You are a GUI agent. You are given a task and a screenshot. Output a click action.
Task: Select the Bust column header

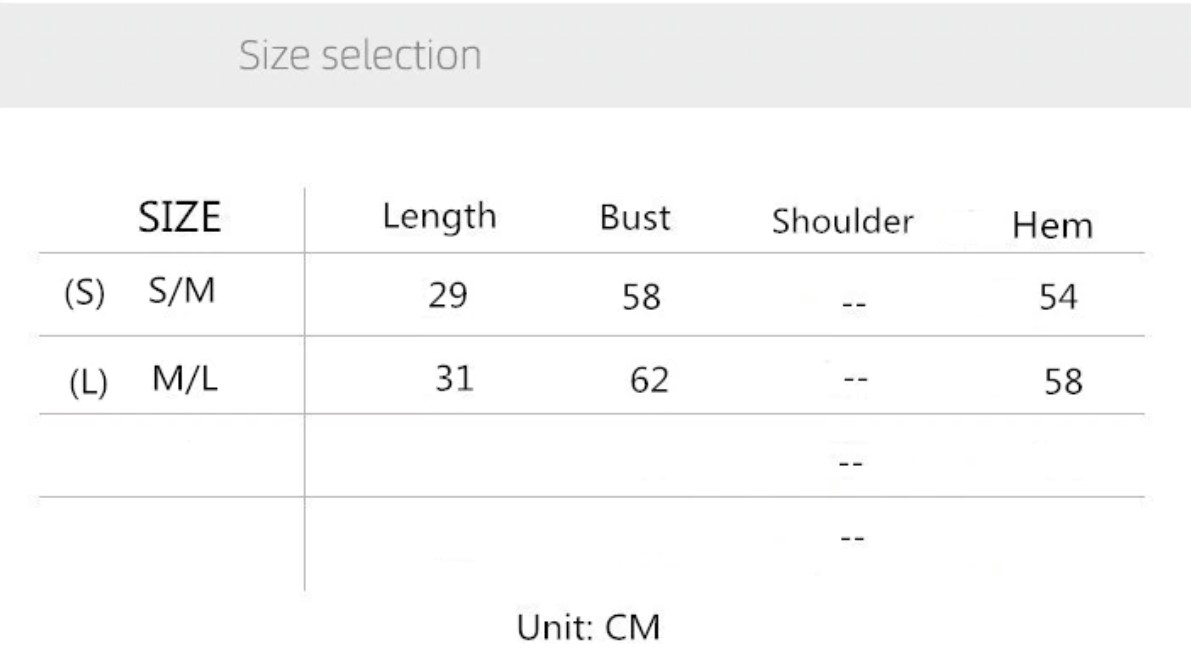[x=634, y=219]
